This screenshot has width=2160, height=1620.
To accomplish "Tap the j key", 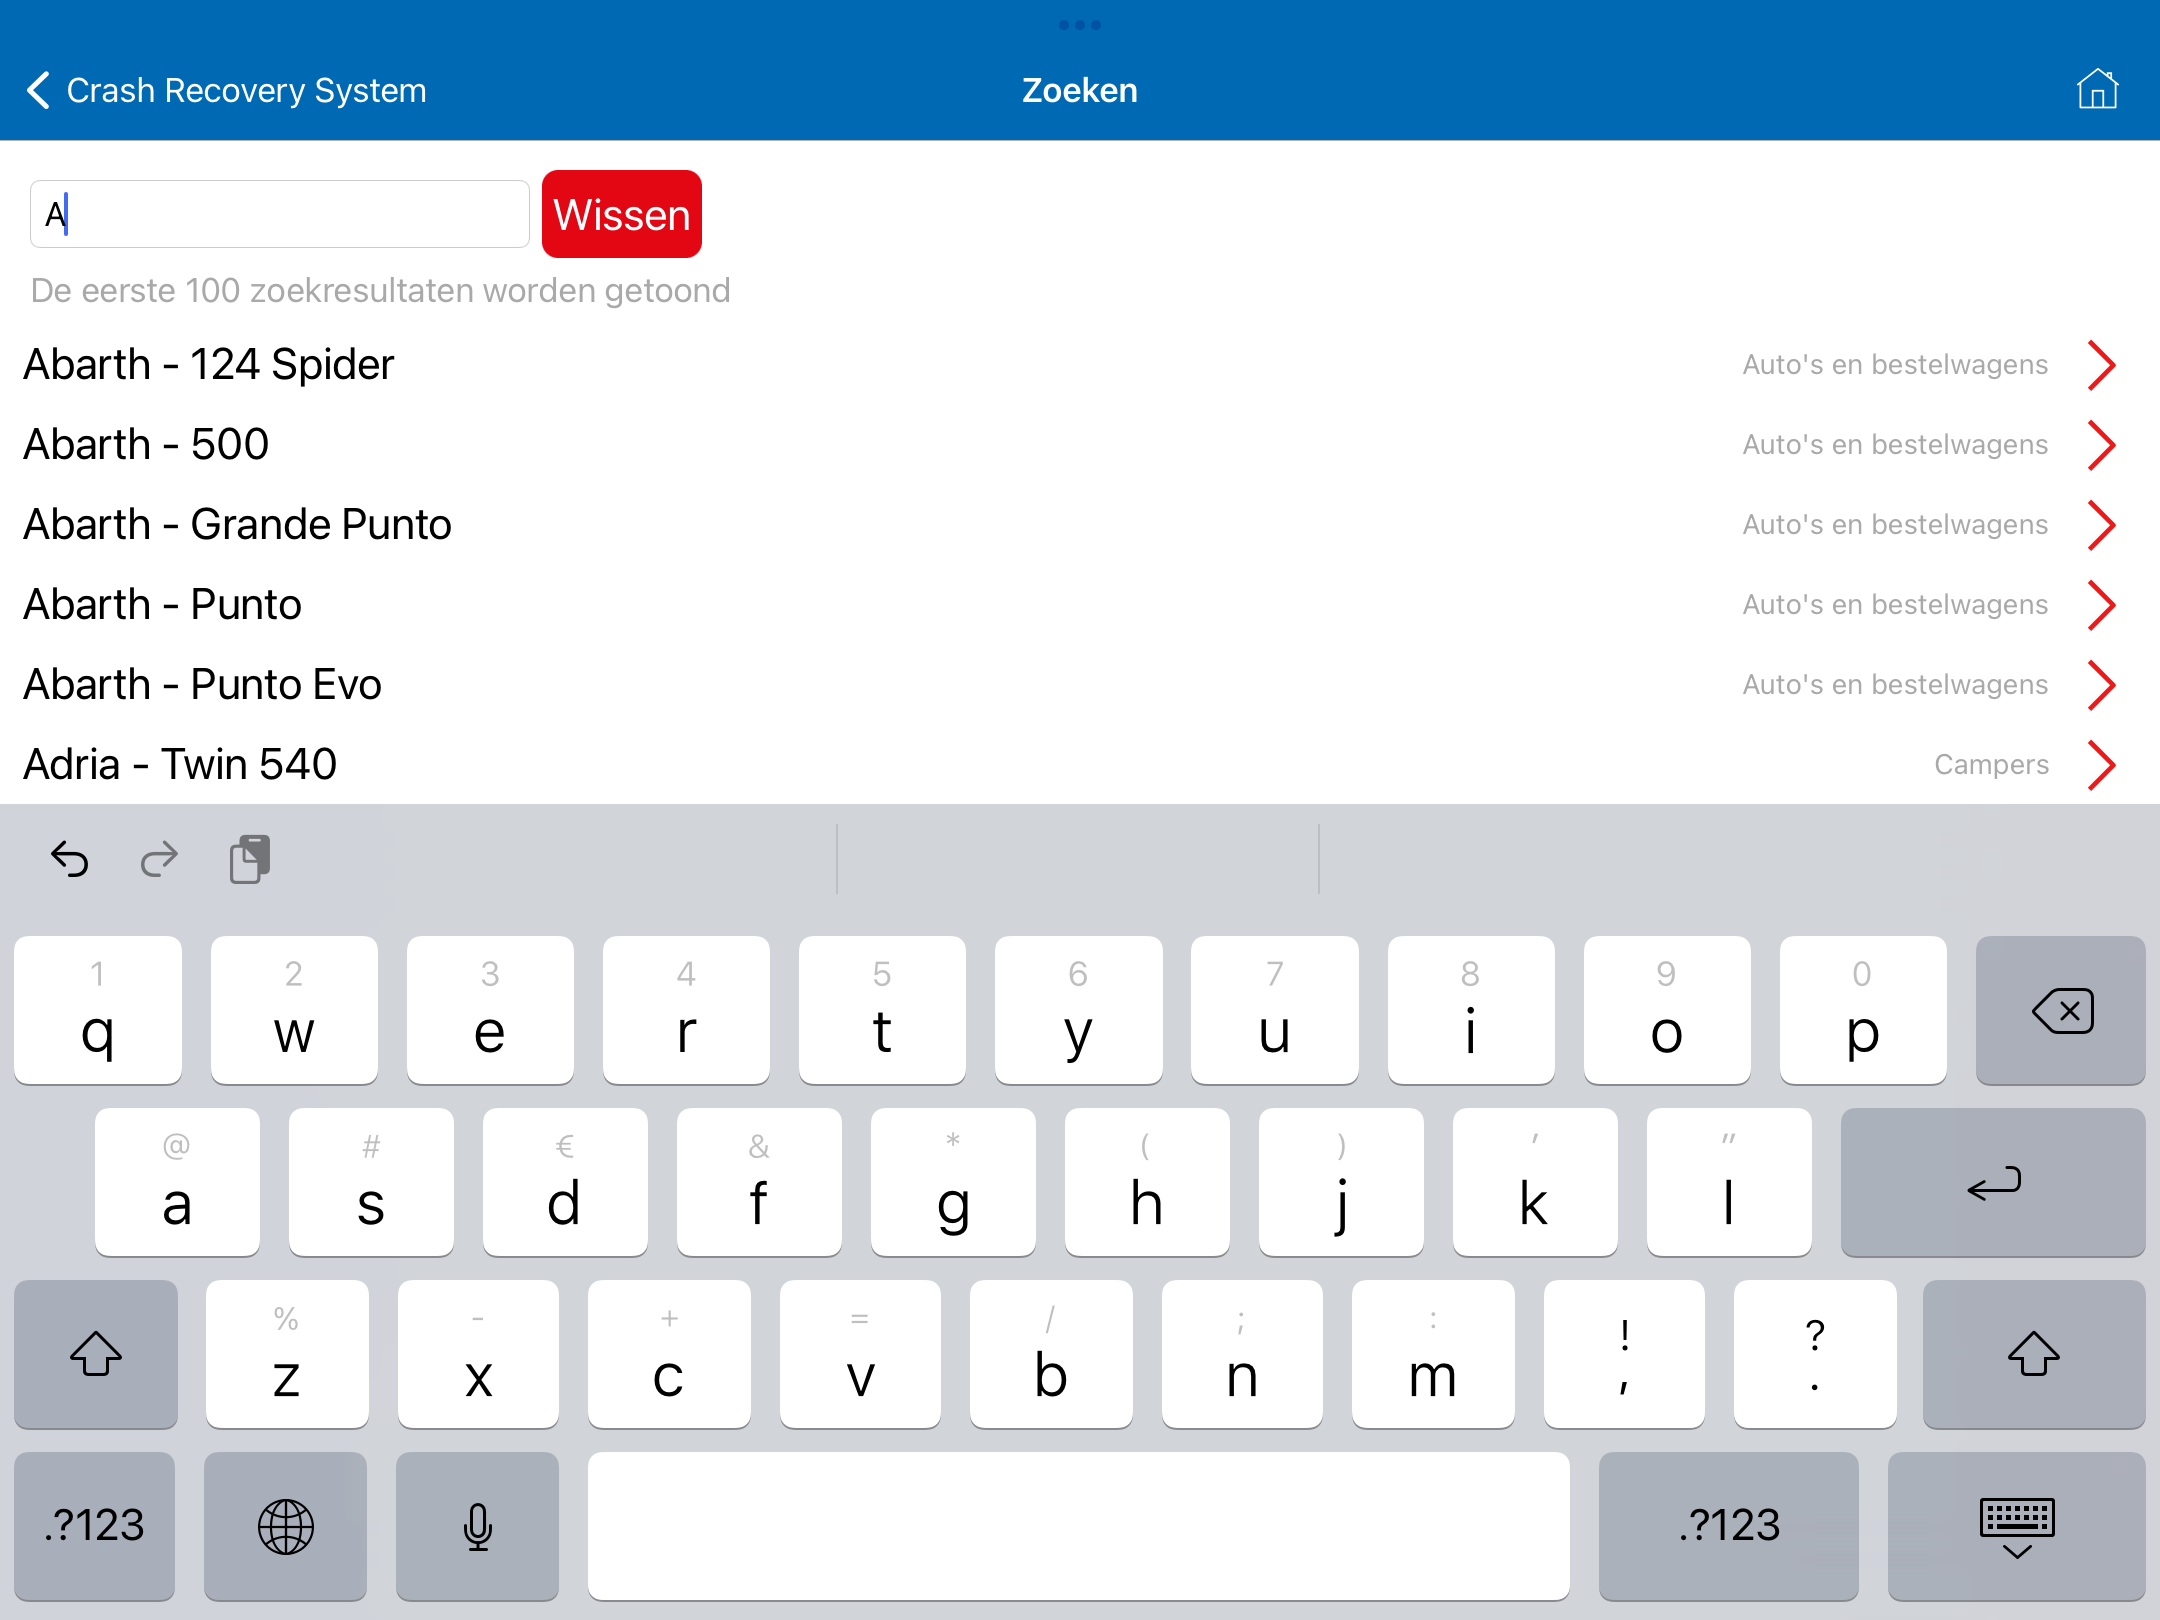I will click(1341, 1182).
